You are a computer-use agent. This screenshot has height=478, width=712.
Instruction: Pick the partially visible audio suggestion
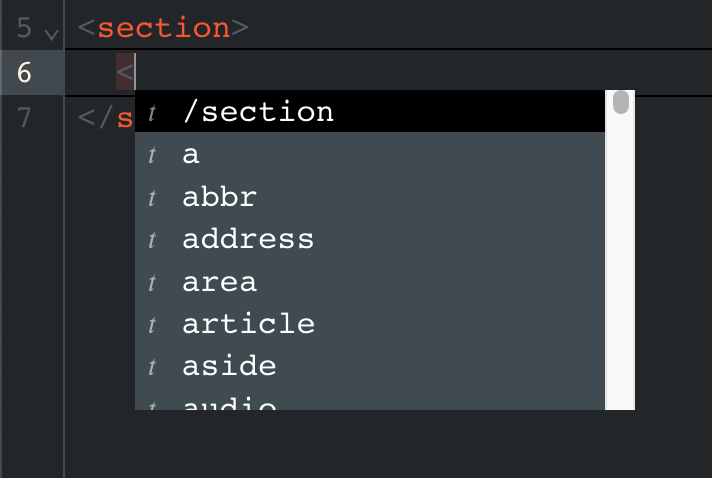point(370,400)
